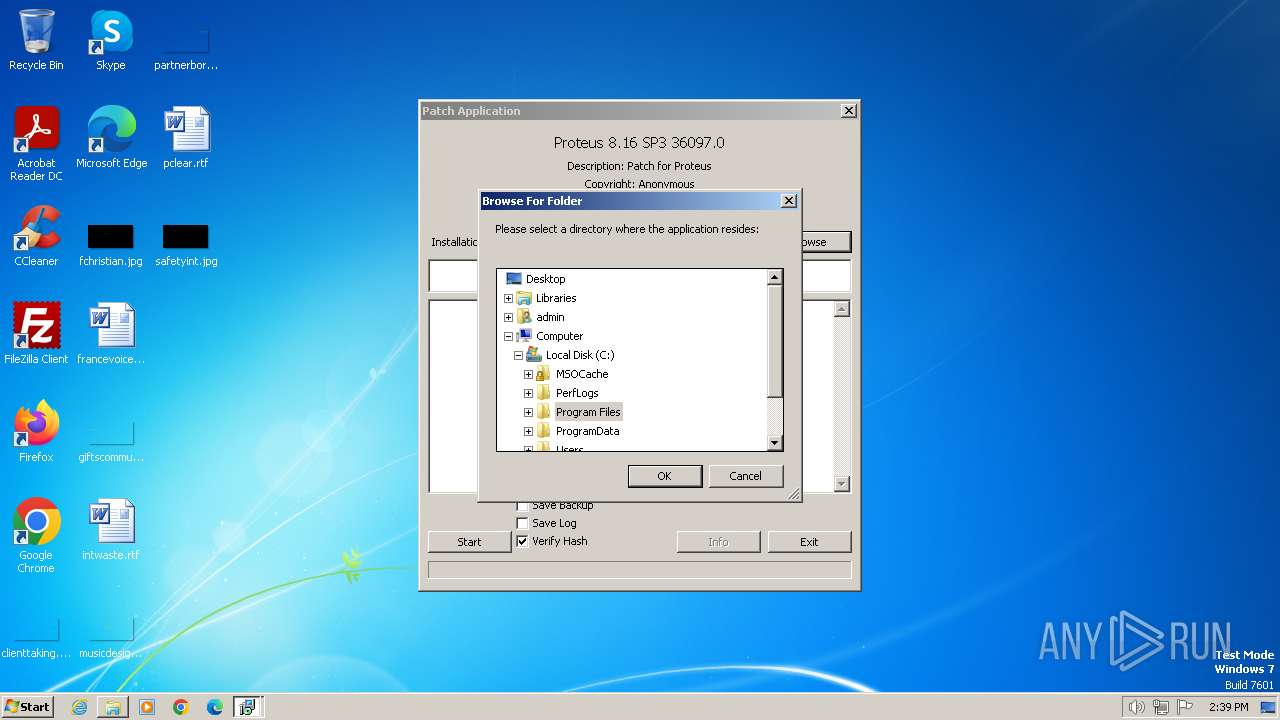The image size is (1280, 720).
Task: Launch Google Chrome desktop shortcut
Action: (36, 536)
